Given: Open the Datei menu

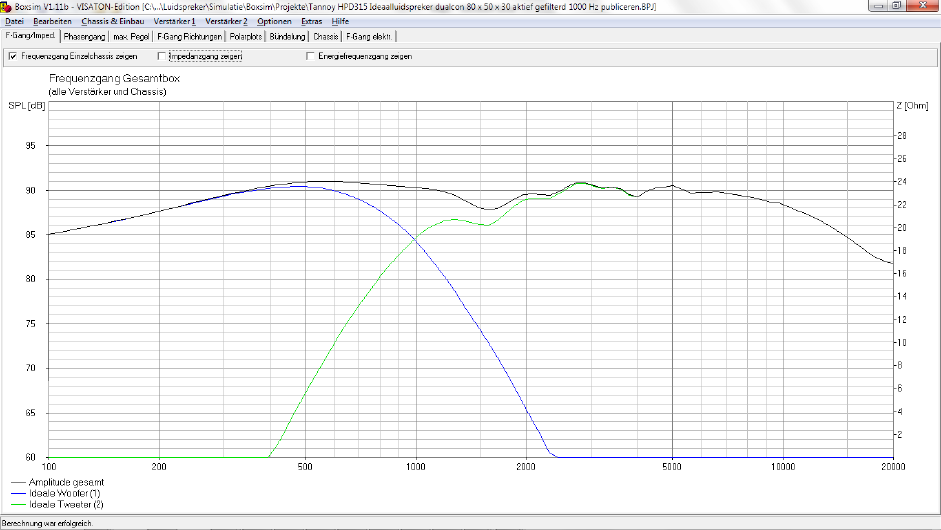Looking at the screenshot, I should click(x=14, y=21).
